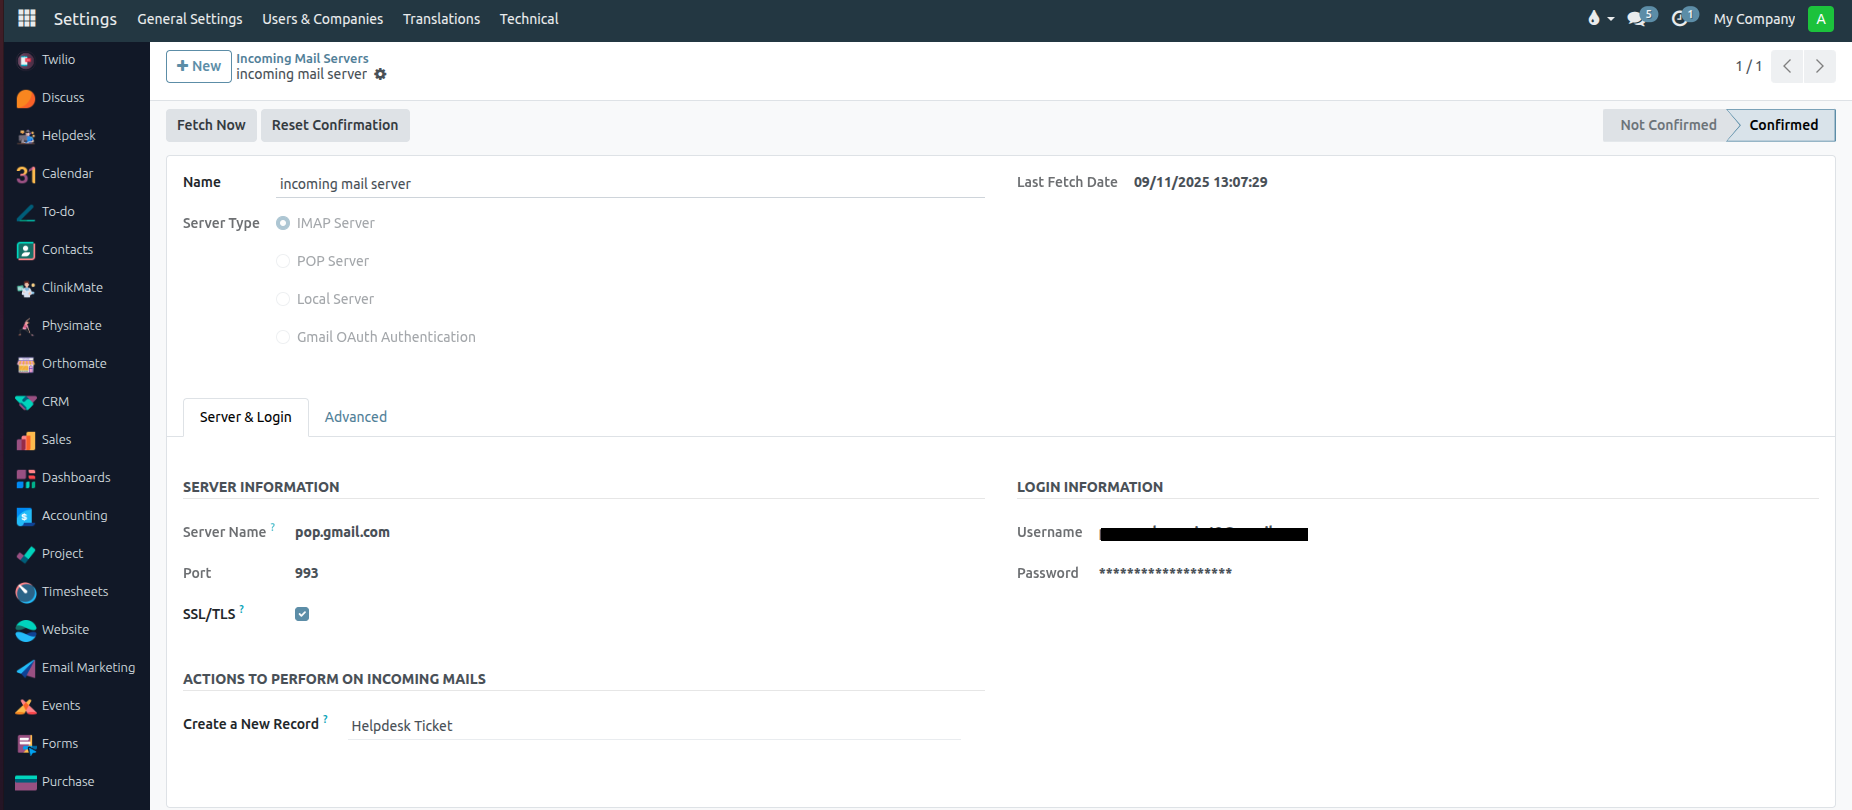Launch the Calendar app icon

[x=26, y=174]
